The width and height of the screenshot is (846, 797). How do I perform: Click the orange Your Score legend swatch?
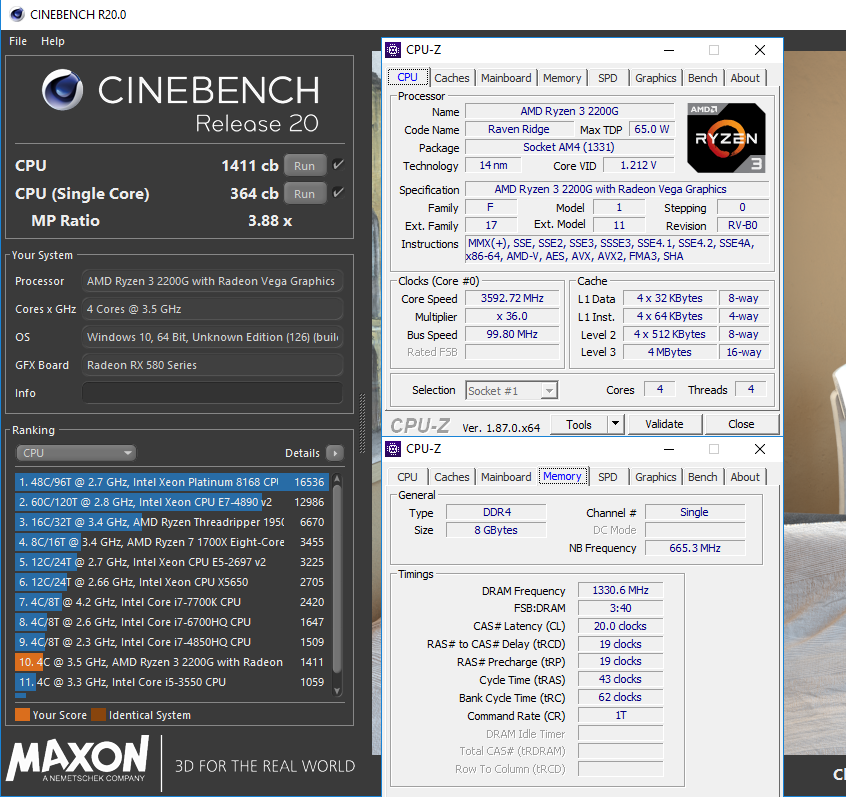(22, 714)
